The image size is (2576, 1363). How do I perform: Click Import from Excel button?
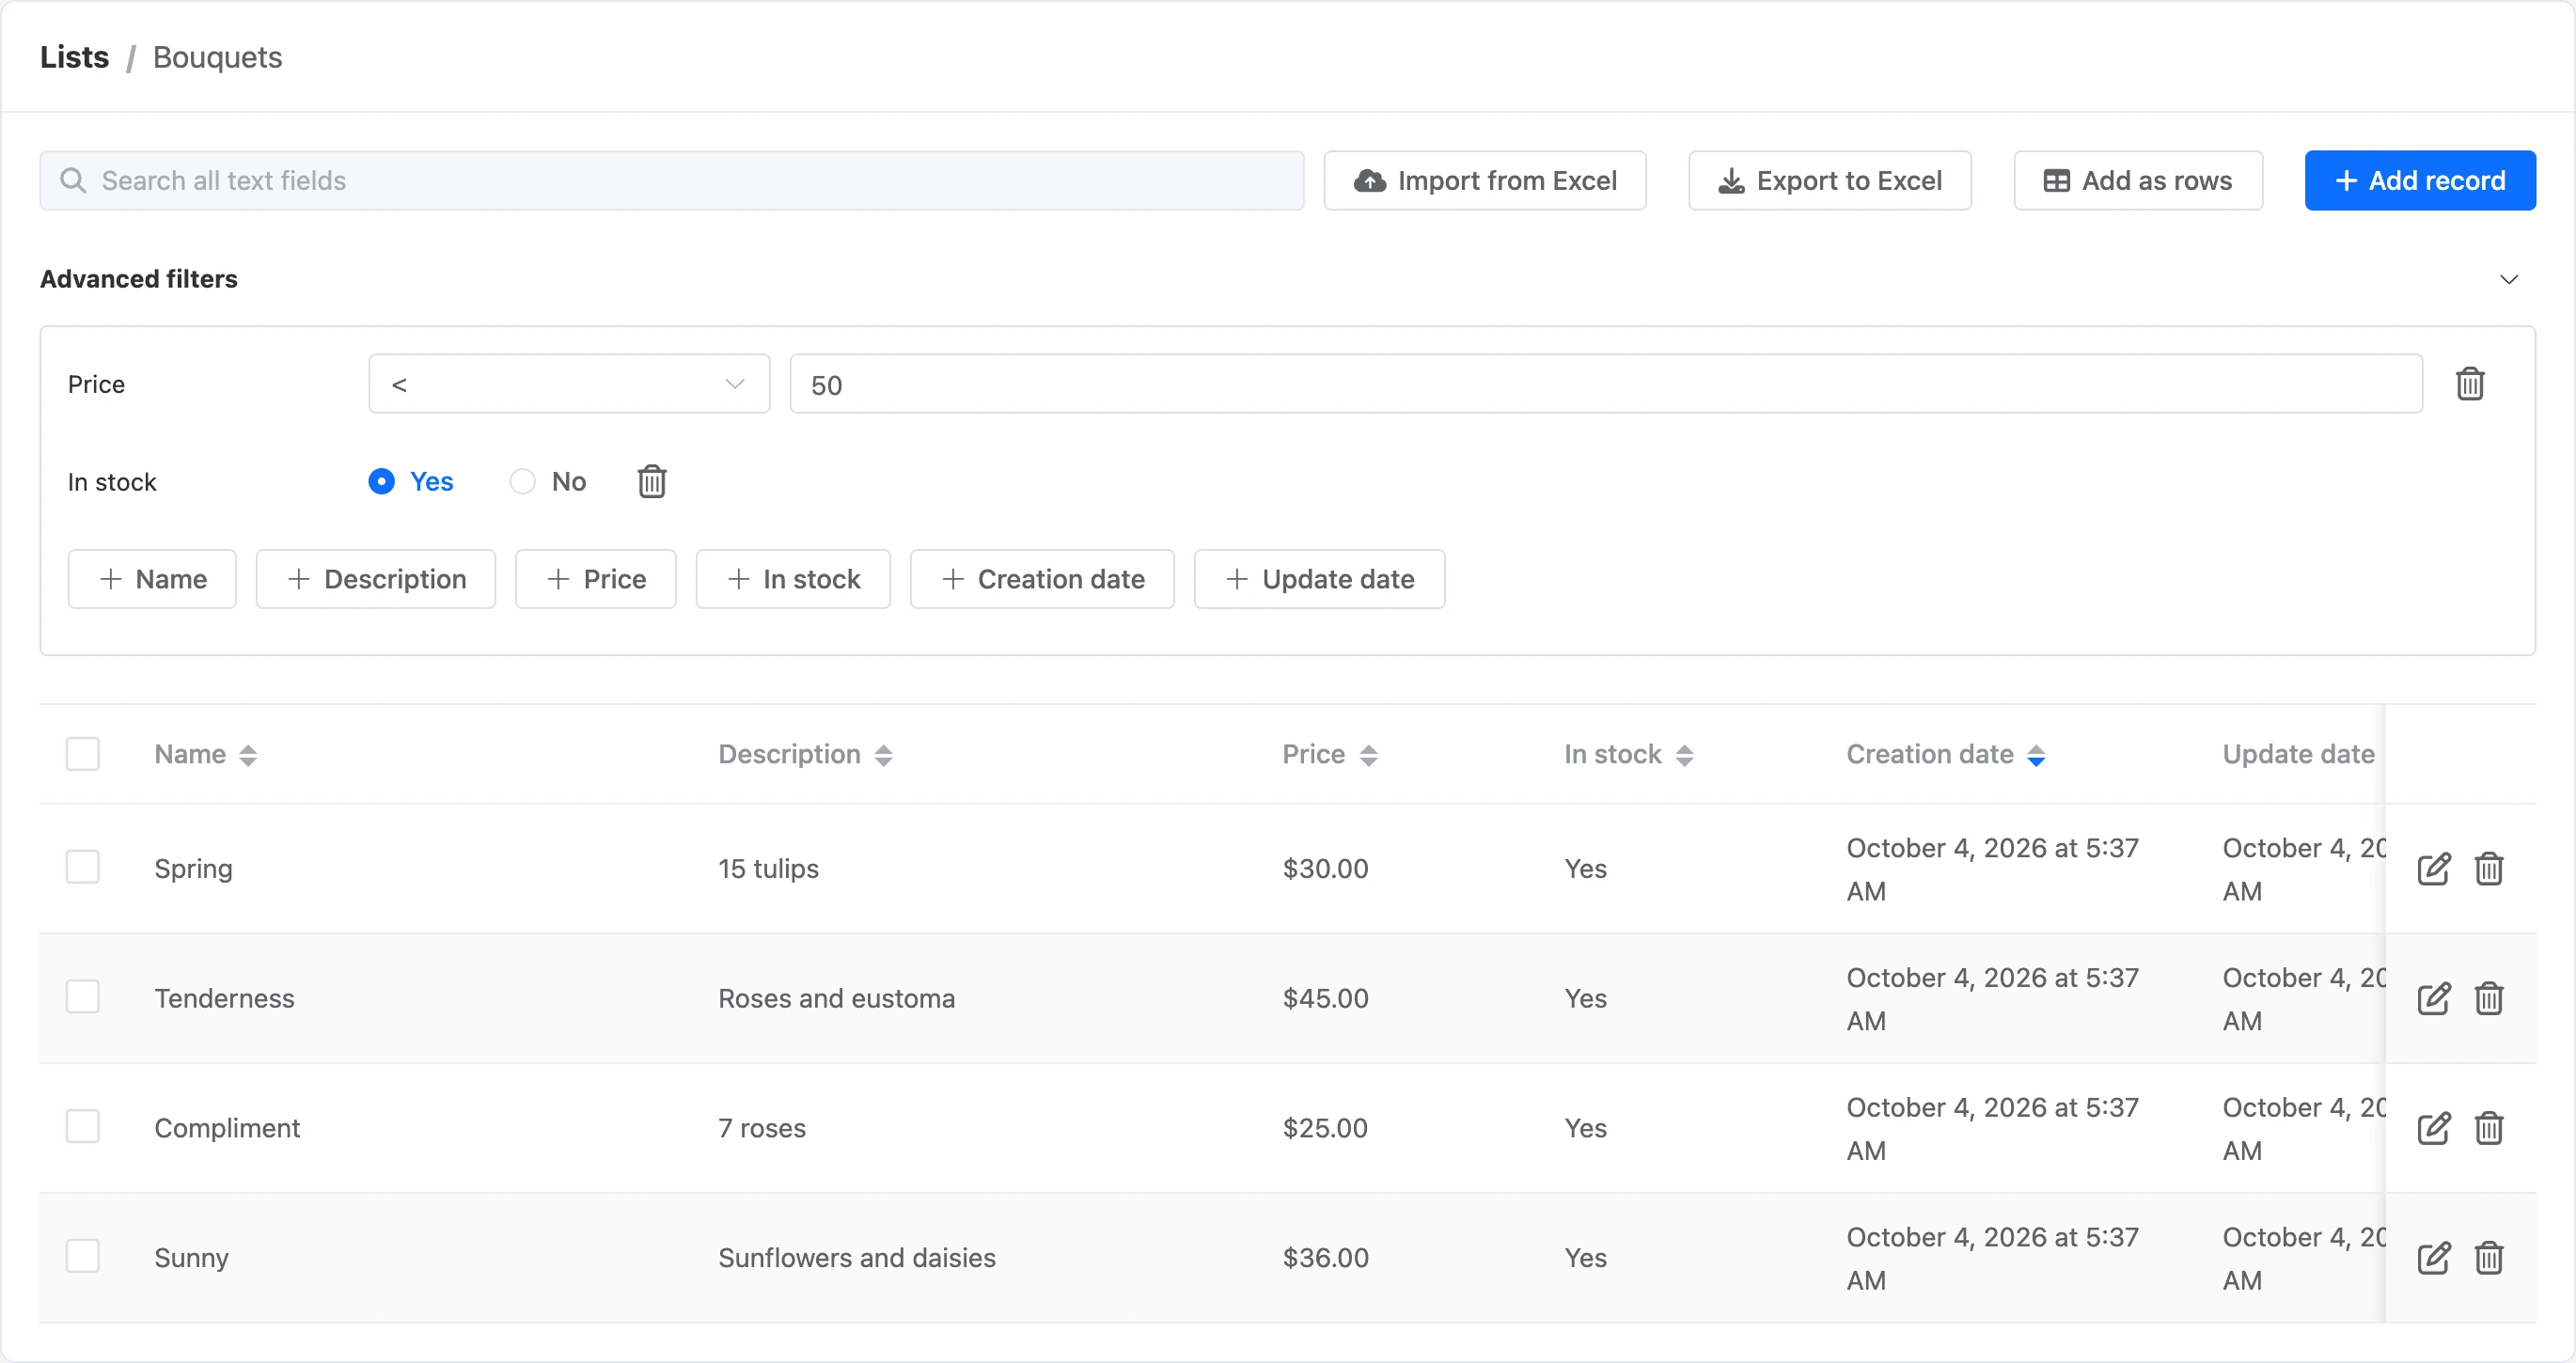(x=1485, y=181)
